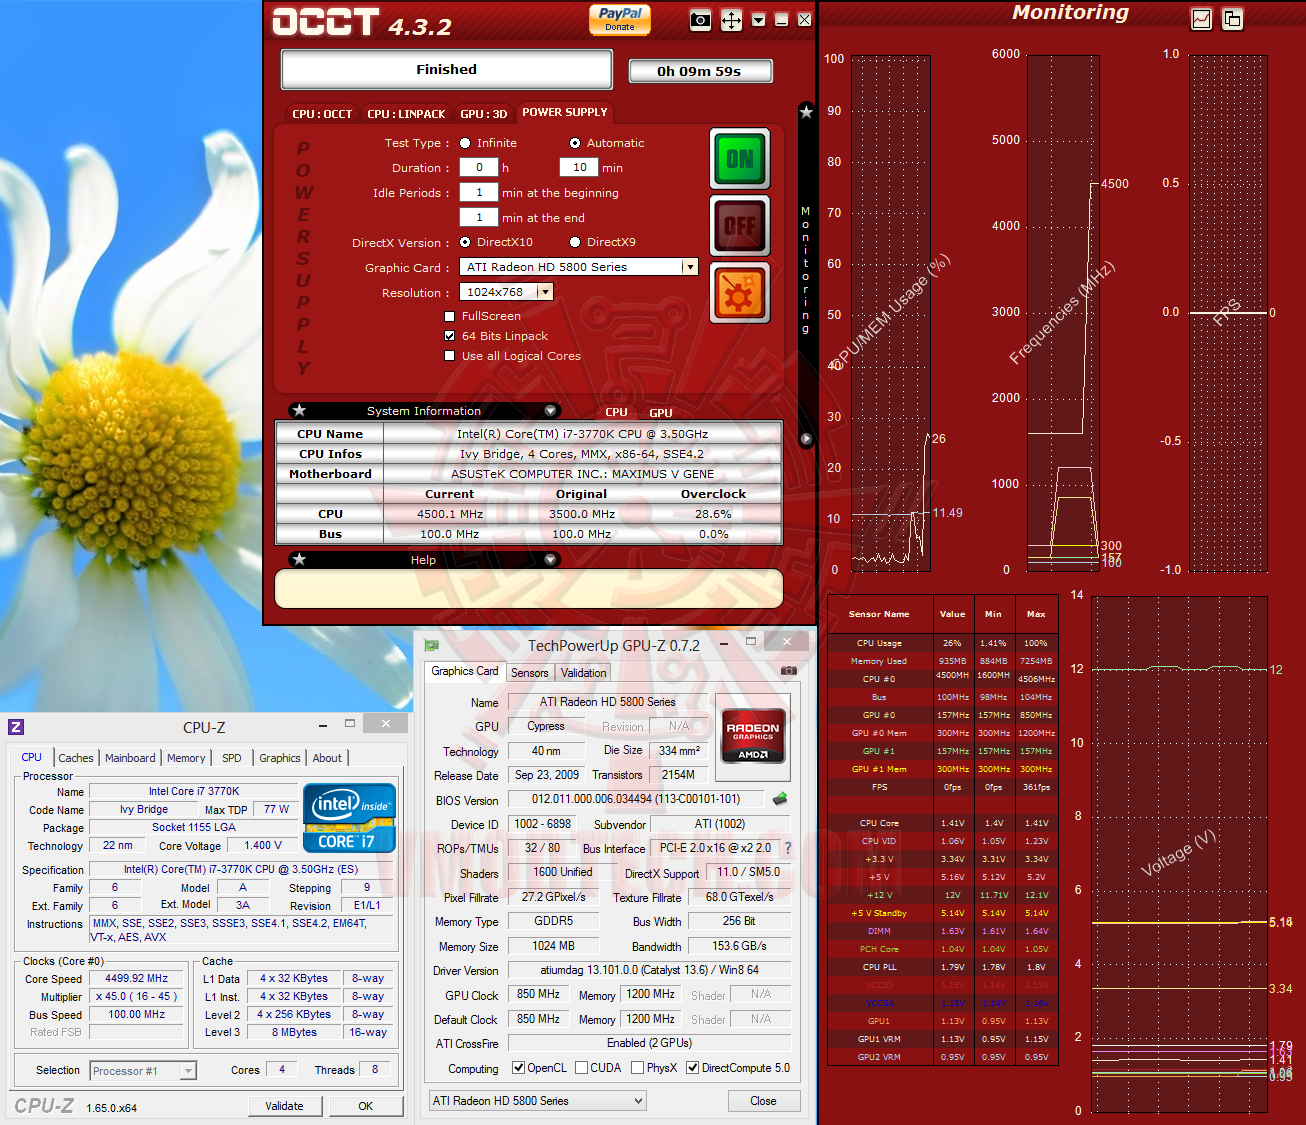The height and width of the screenshot is (1125, 1306).
Task: Take an OCCT screenshot with camera icon
Action: pyautogui.click(x=701, y=20)
